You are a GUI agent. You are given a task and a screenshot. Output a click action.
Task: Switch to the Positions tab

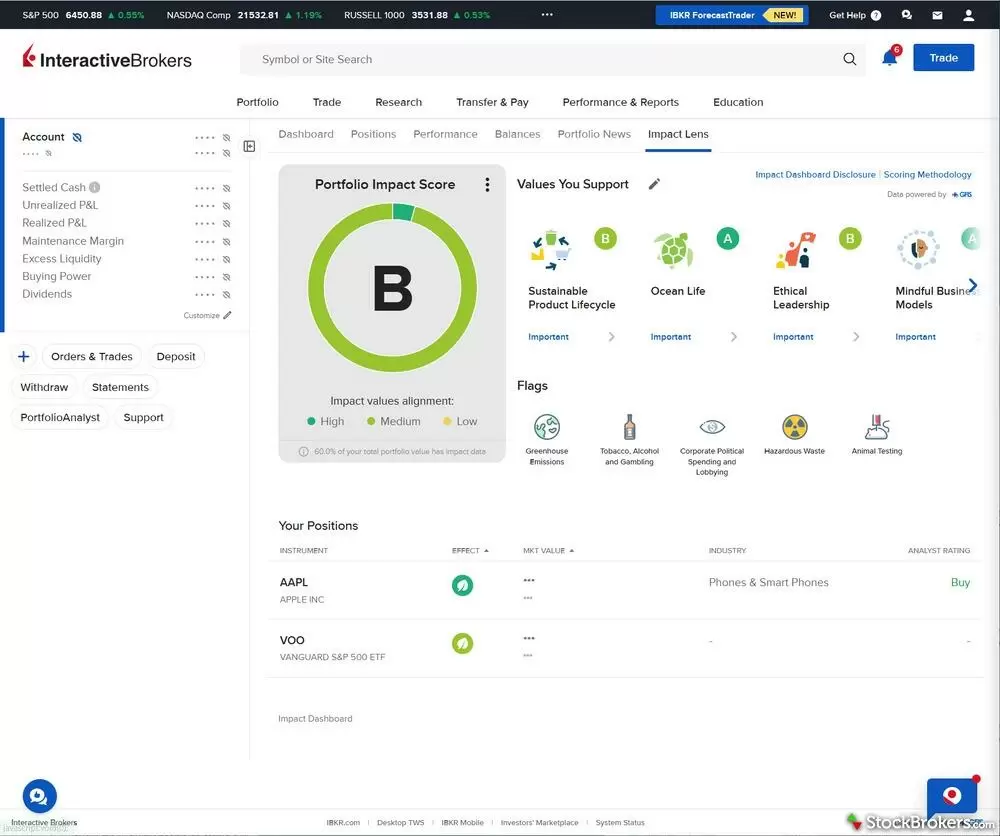373,134
